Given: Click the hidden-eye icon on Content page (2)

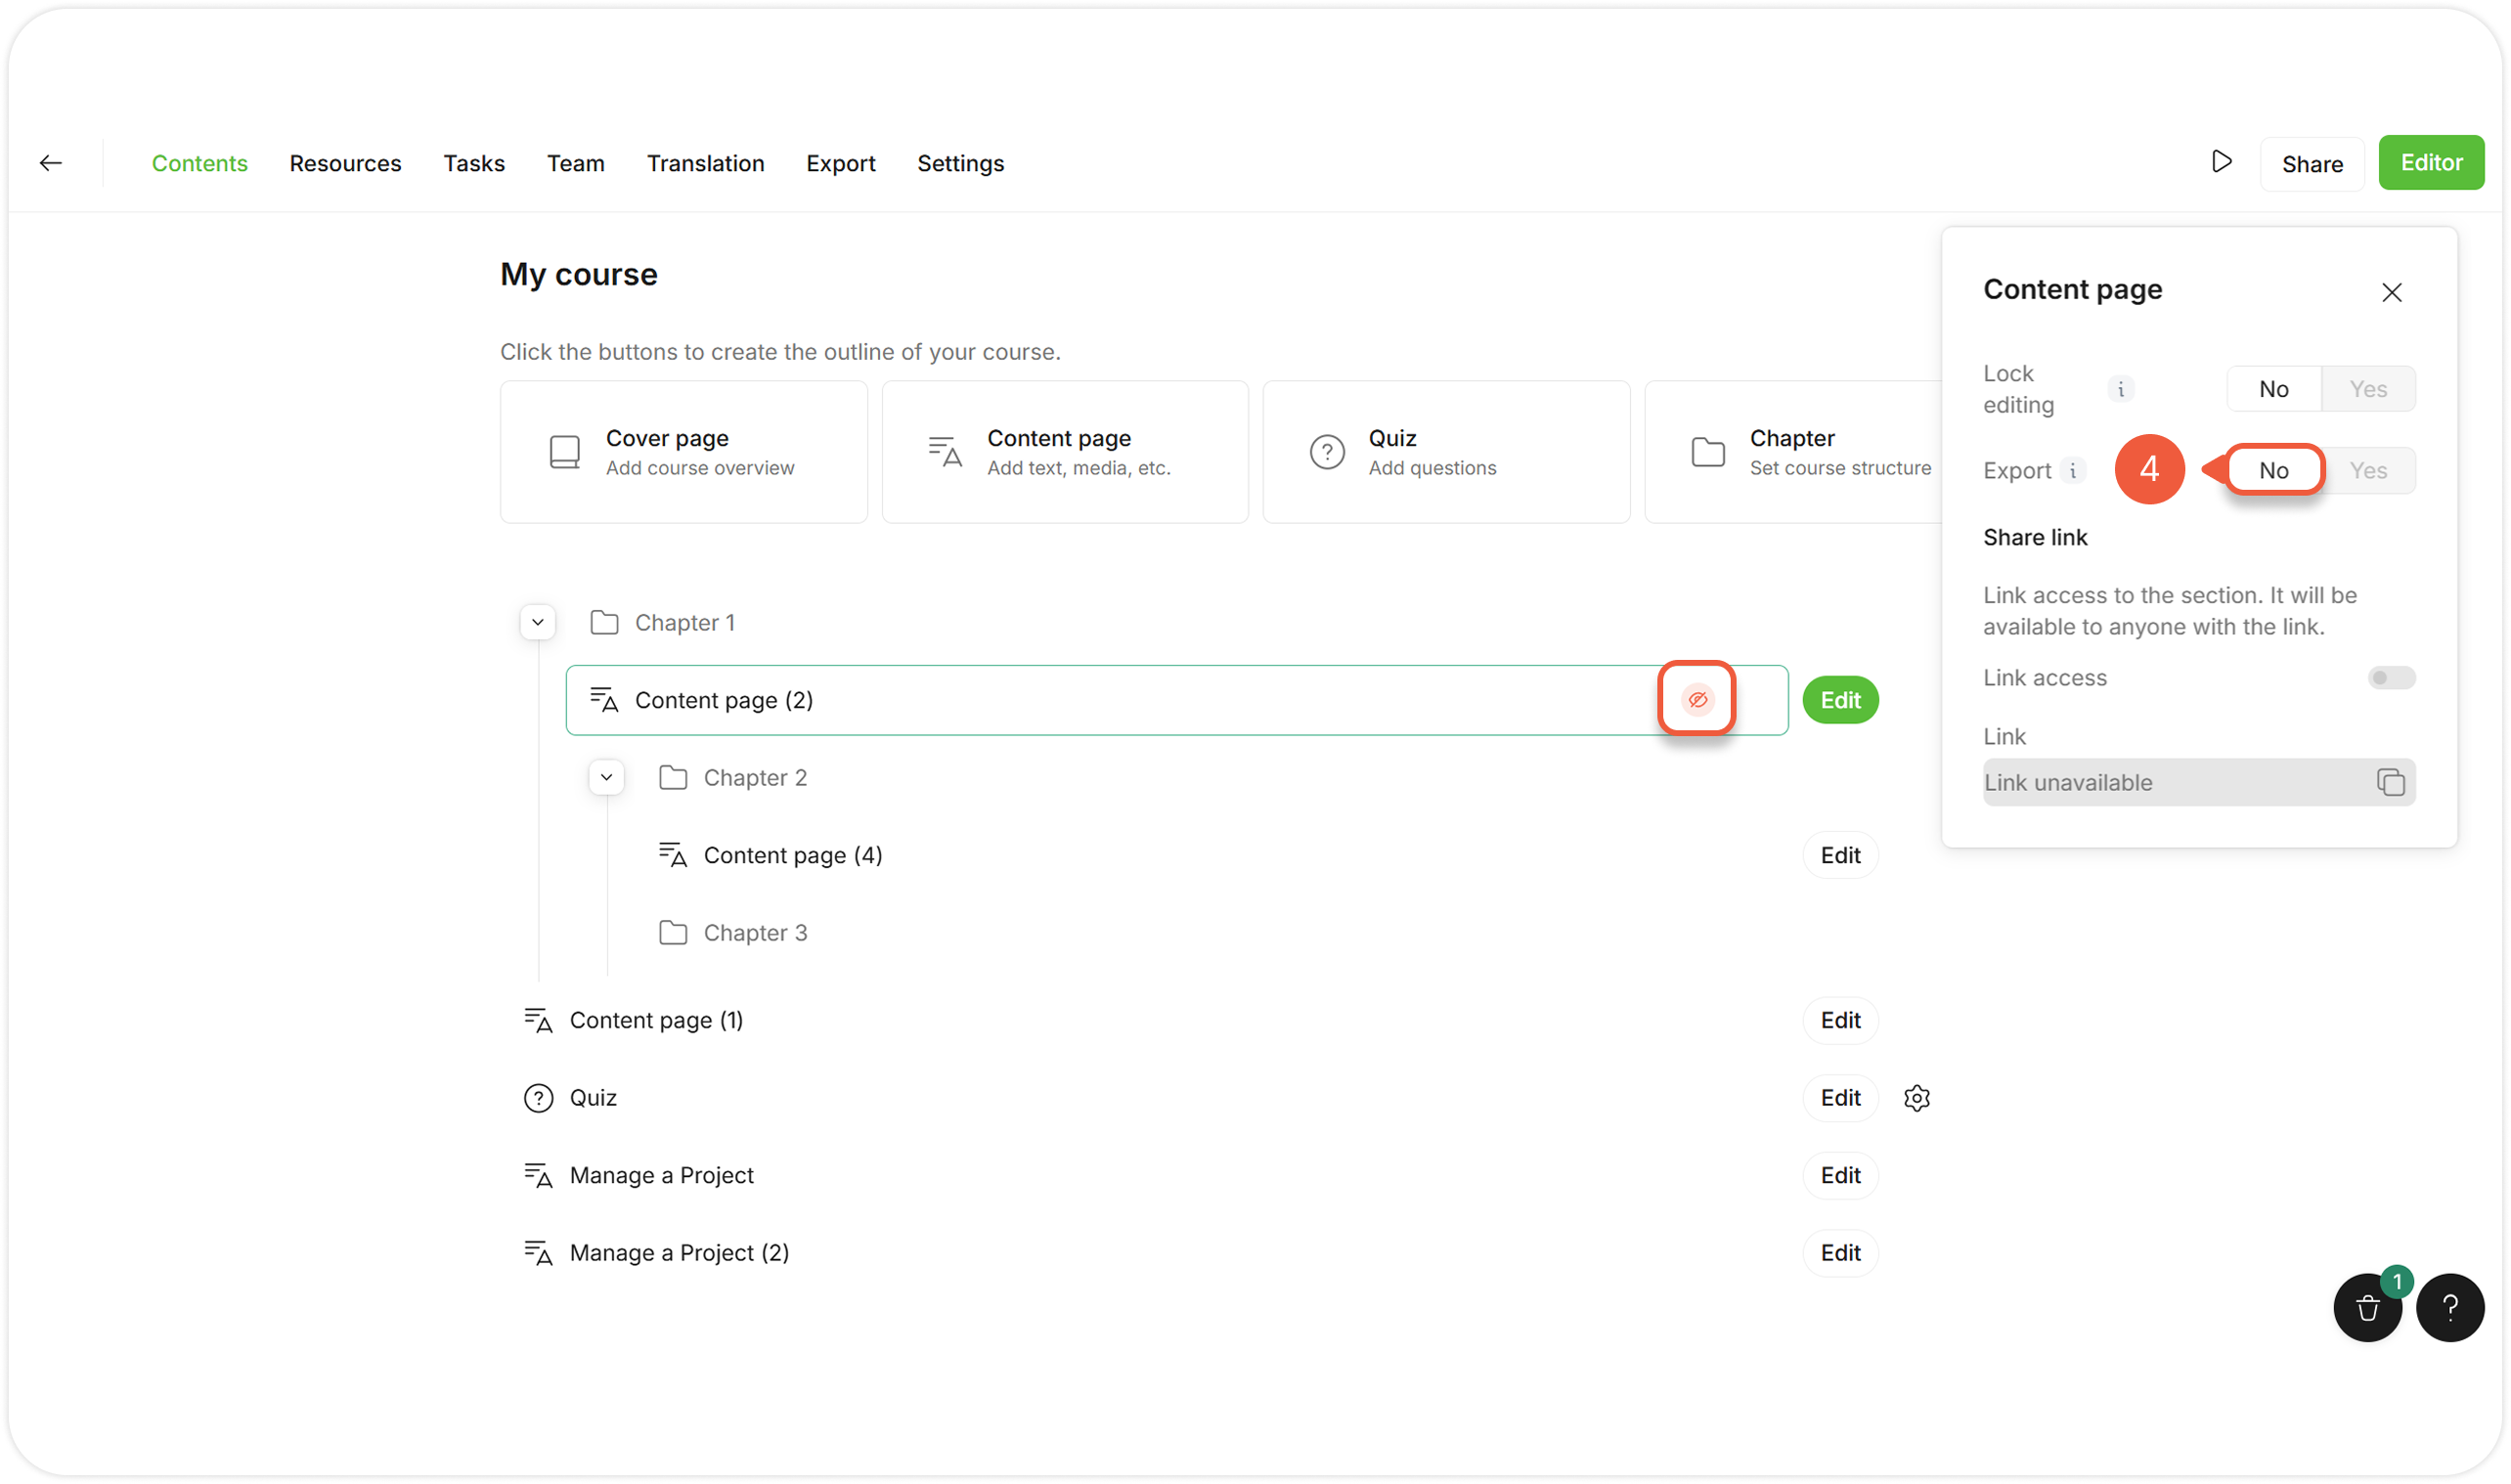Looking at the screenshot, I should click(1697, 699).
